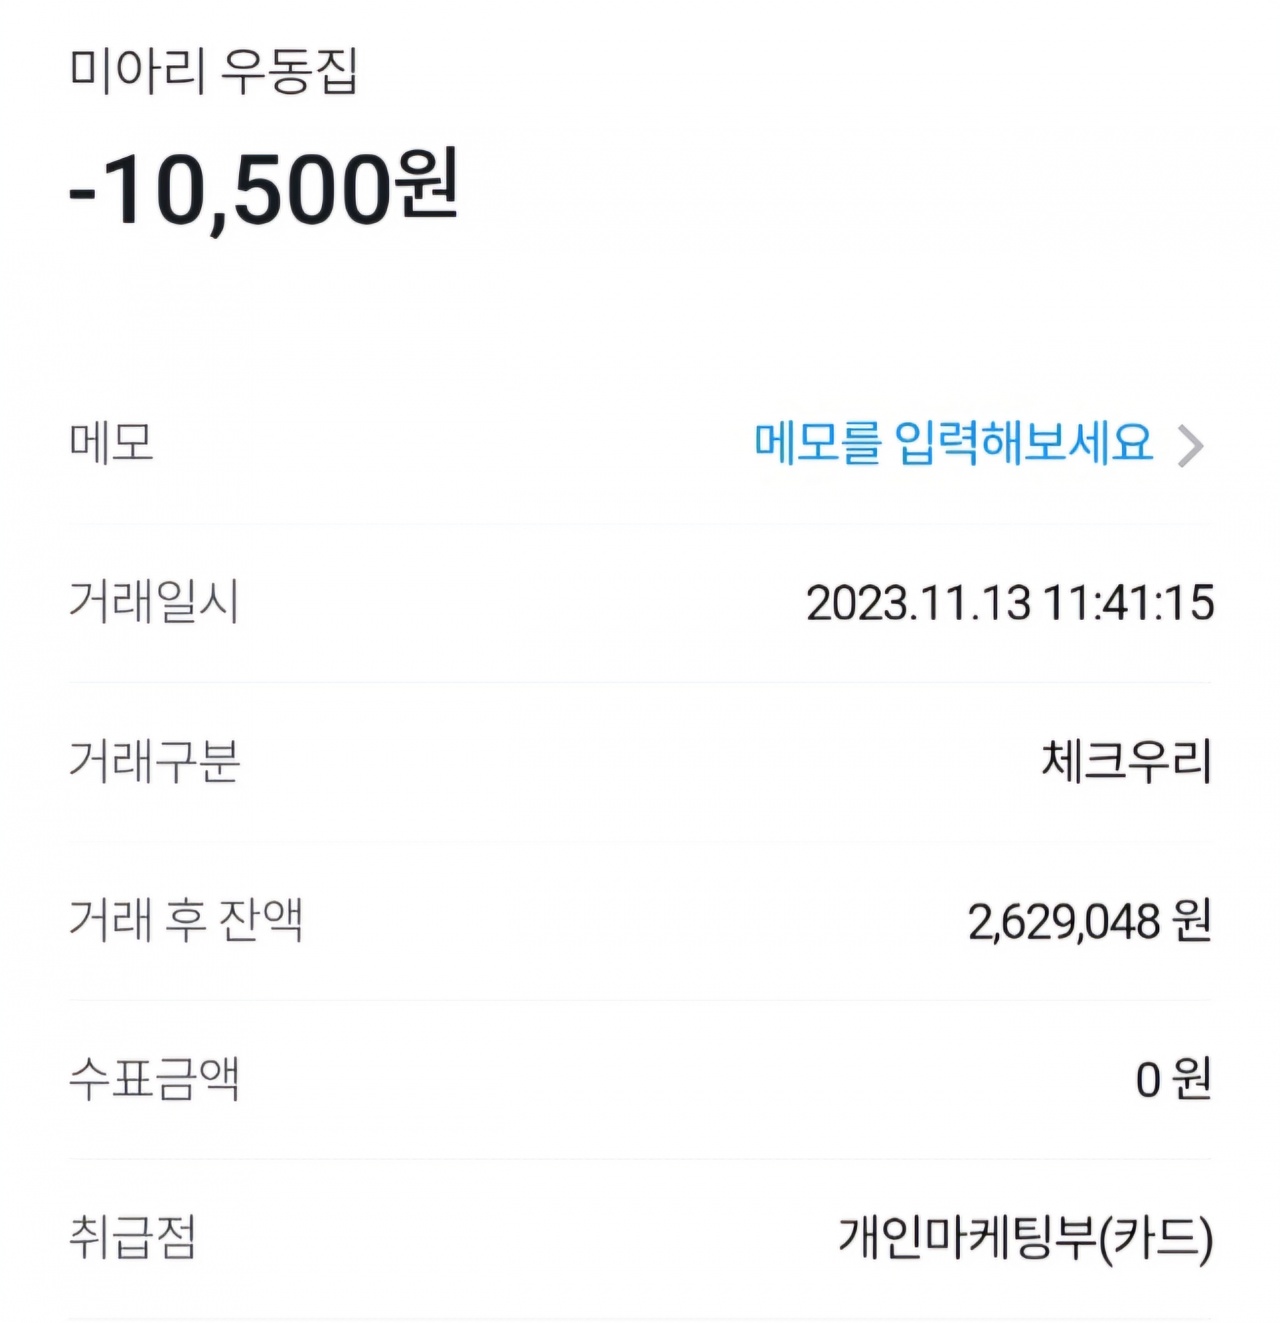The width and height of the screenshot is (1280, 1323).
Task: Select the transaction date 2023.11.13
Action: [917, 603]
